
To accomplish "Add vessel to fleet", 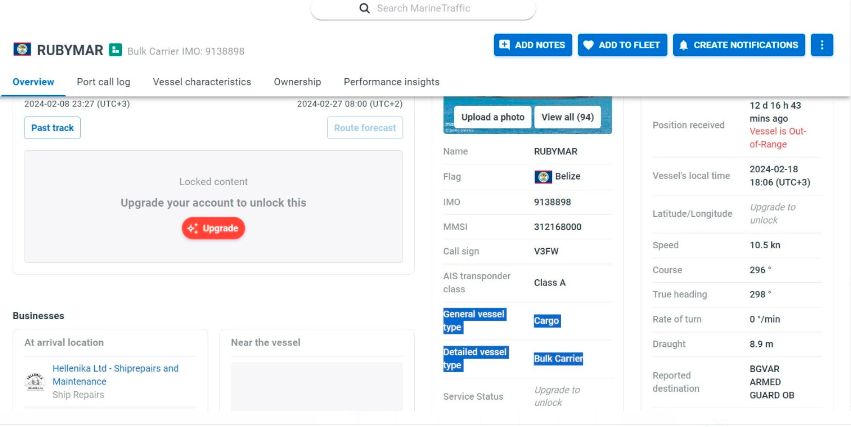I will pyautogui.click(x=622, y=45).
